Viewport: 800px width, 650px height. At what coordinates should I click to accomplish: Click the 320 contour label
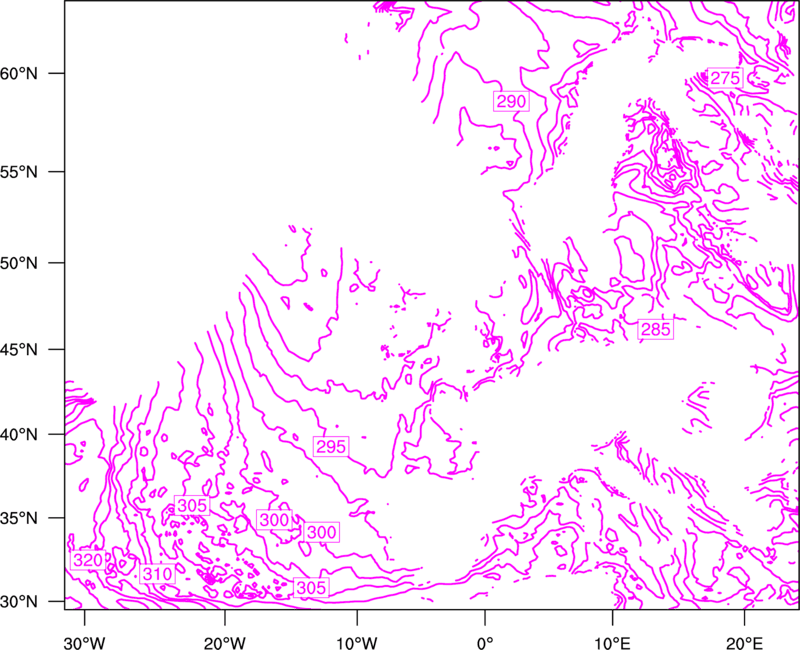(x=88, y=560)
